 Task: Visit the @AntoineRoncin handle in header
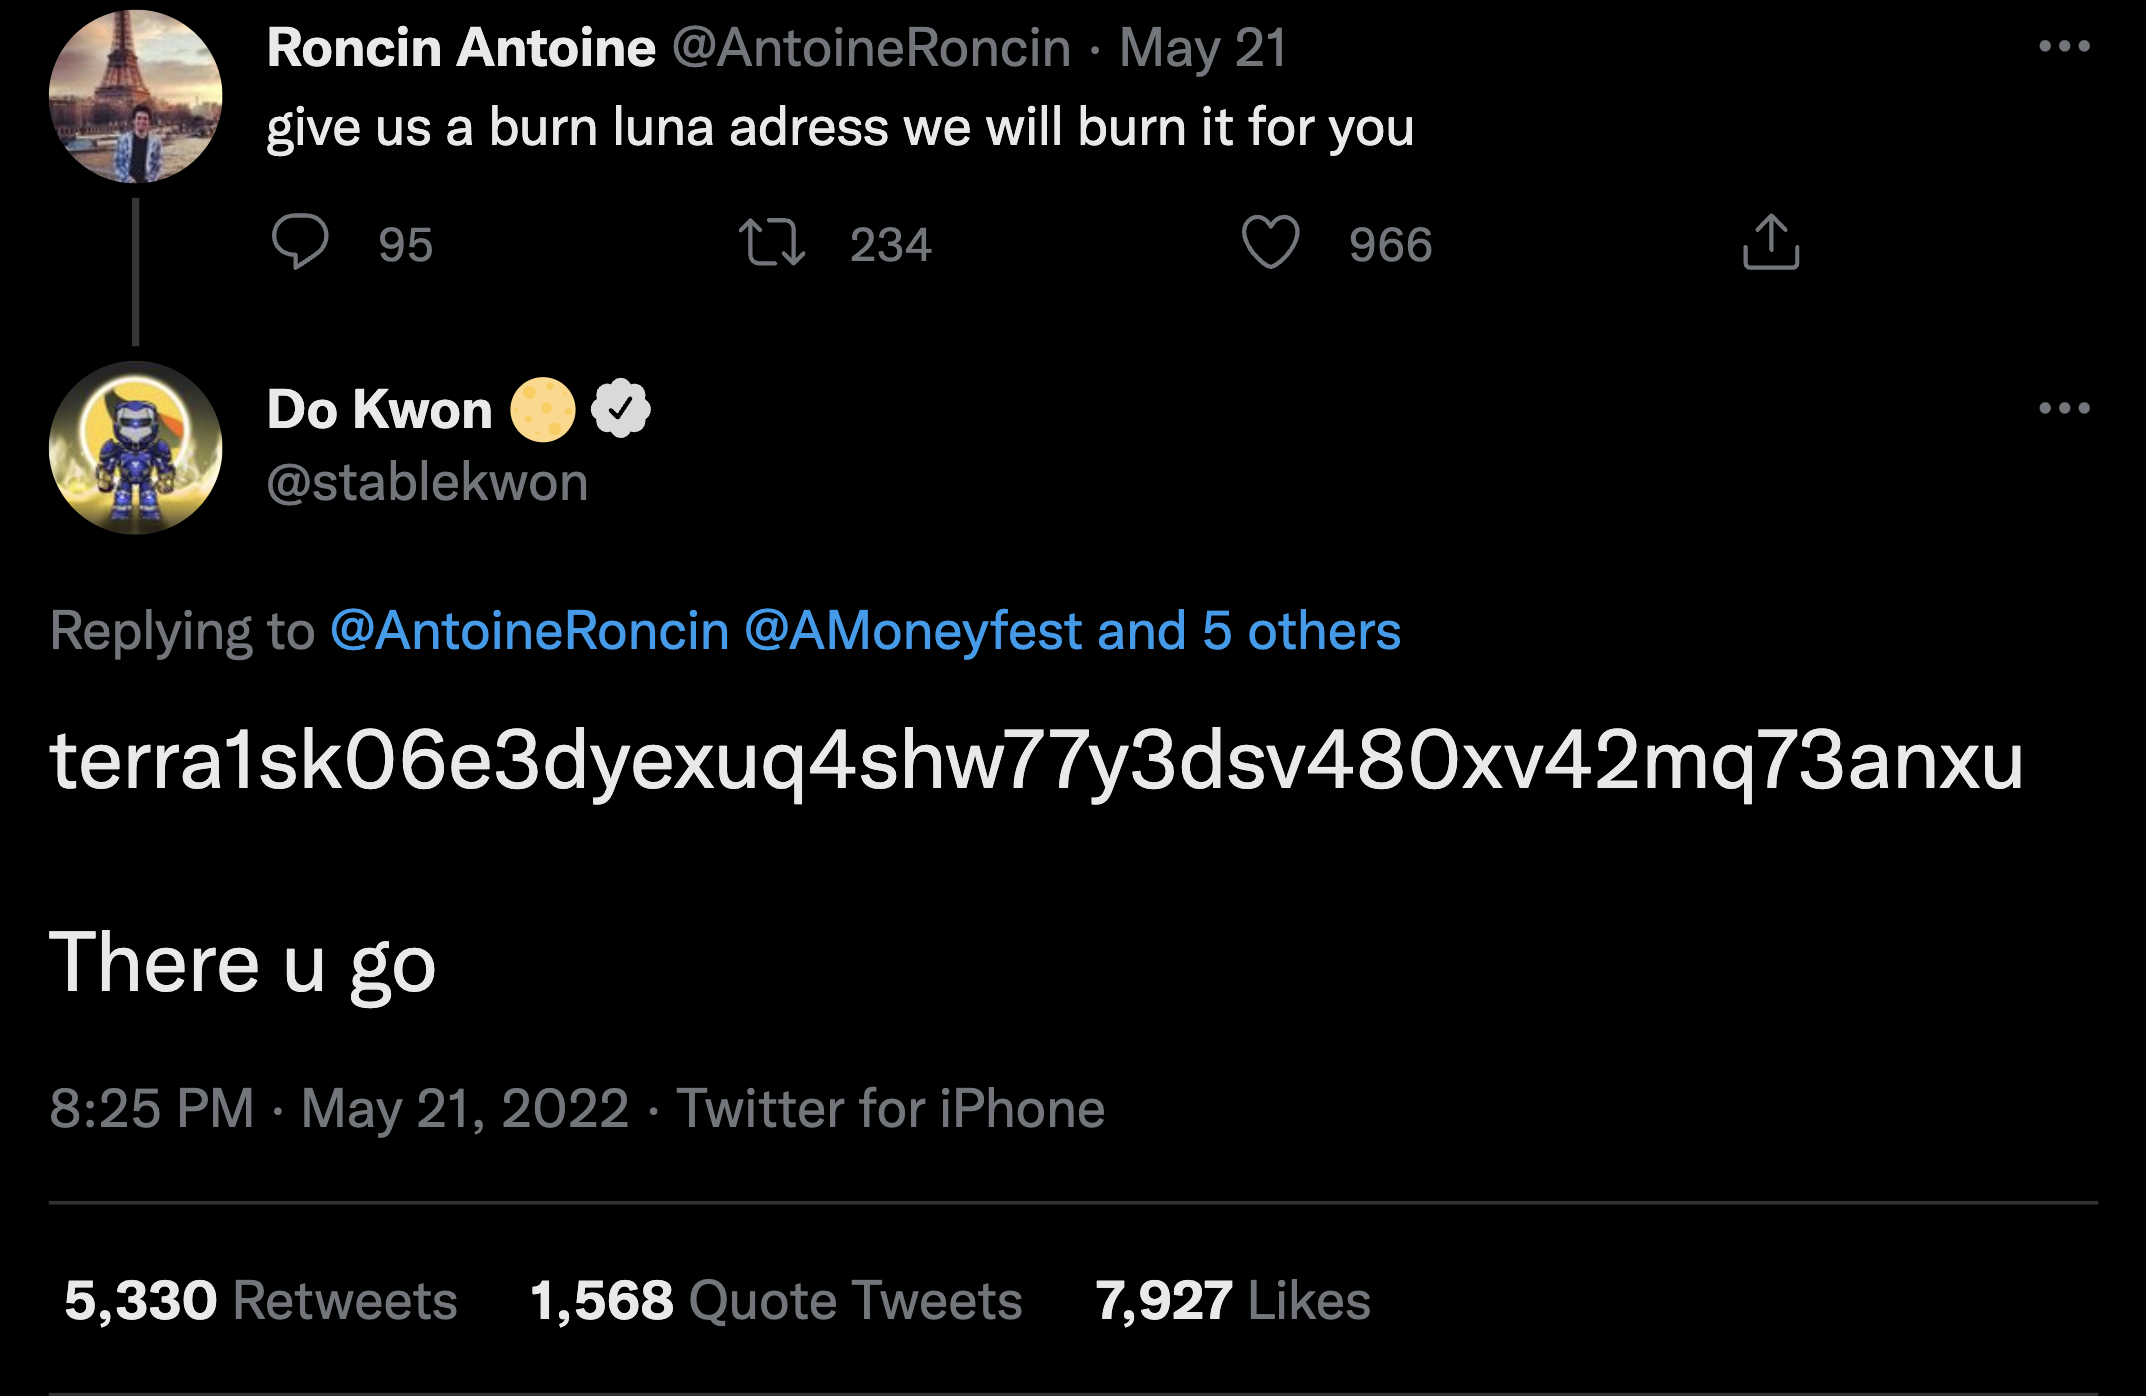coord(871,48)
